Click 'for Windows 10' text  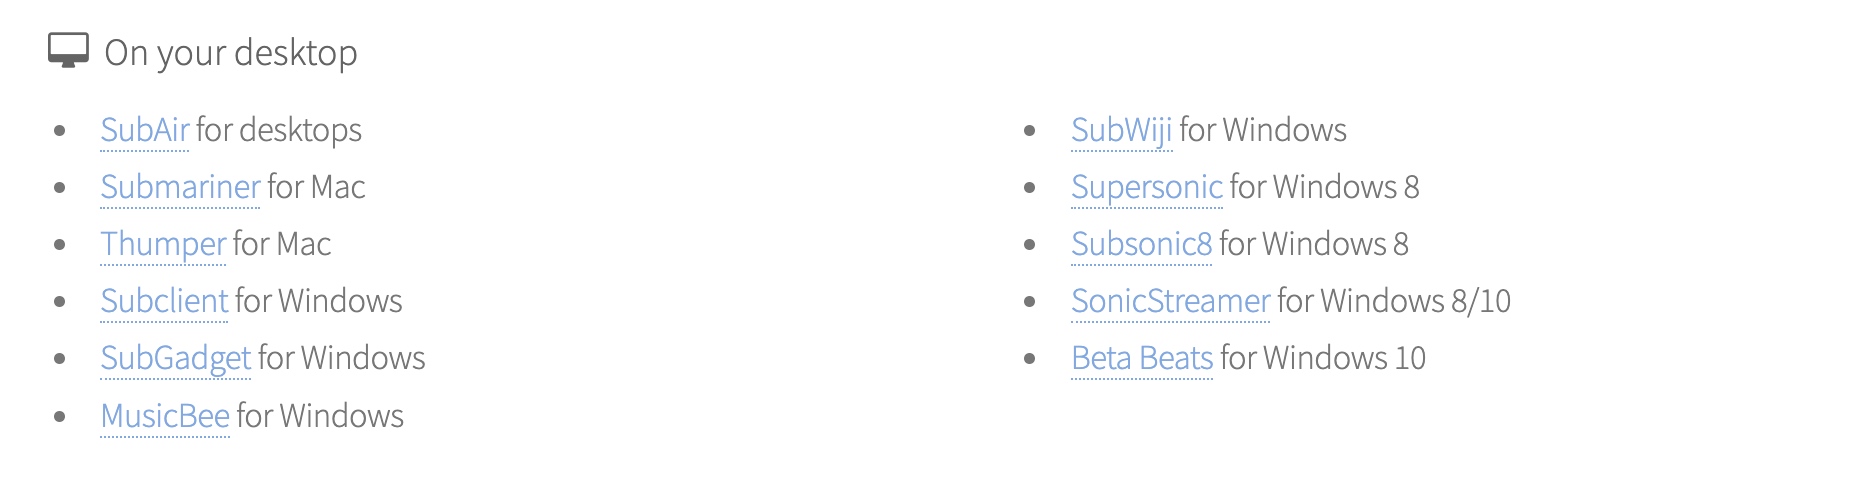pyautogui.click(x=1323, y=358)
